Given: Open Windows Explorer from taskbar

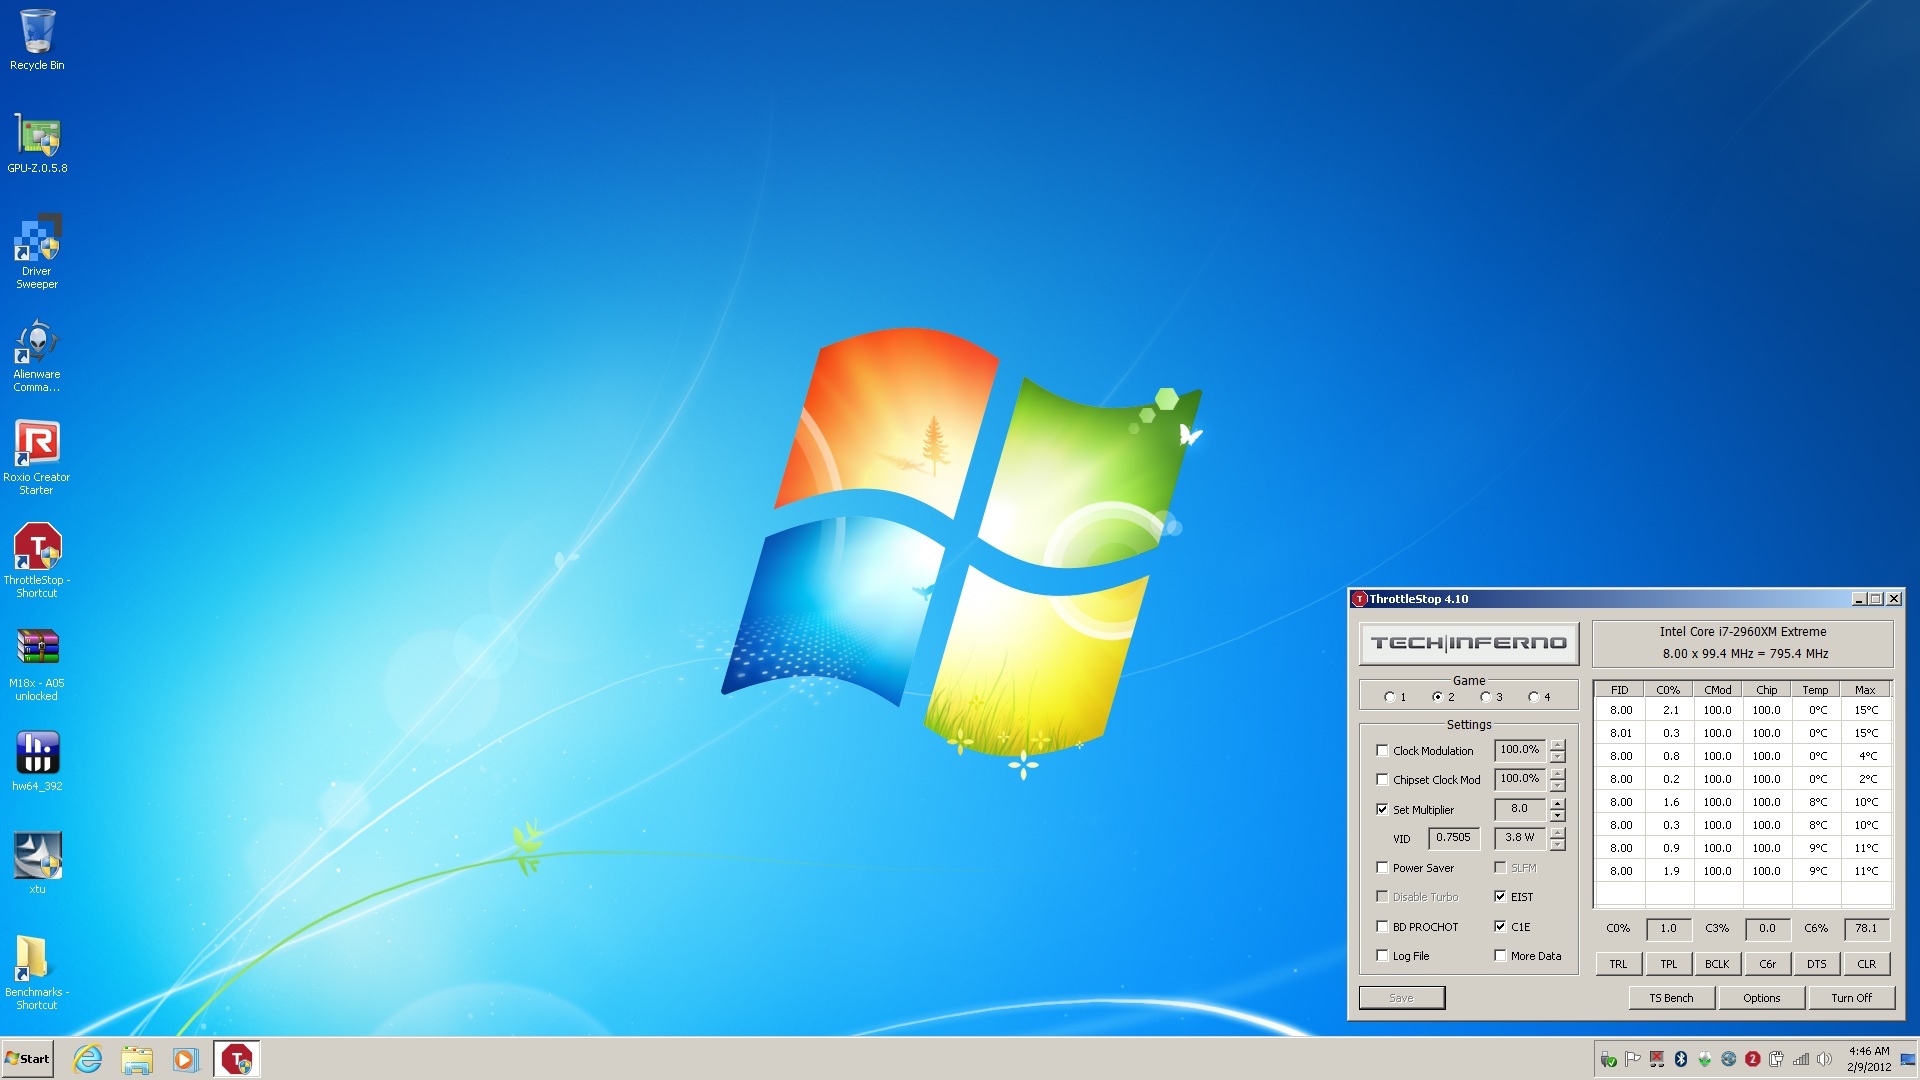Looking at the screenshot, I should (x=137, y=1059).
